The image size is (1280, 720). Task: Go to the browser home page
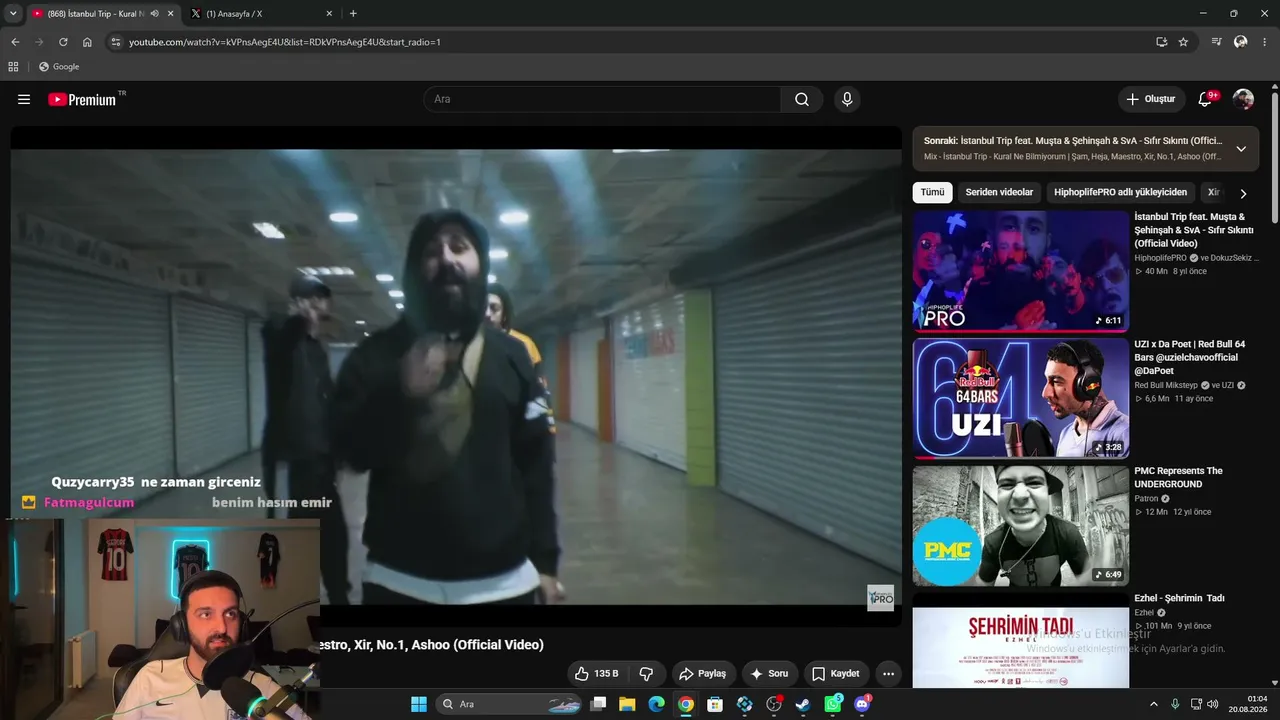[87, 42]
